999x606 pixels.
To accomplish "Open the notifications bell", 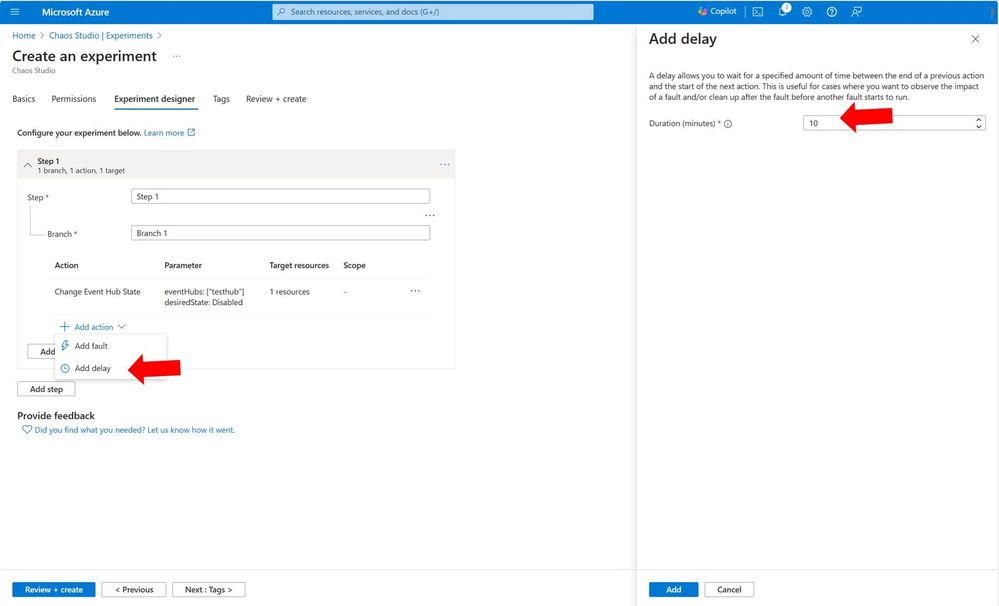I will [783, 11].
